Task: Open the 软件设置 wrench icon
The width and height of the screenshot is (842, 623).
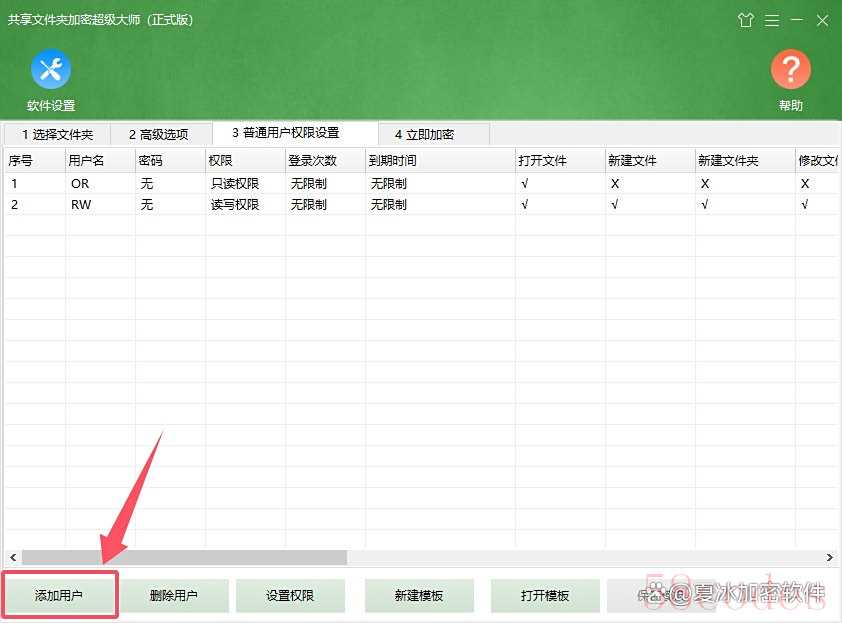Action: (x=50, y=69)
